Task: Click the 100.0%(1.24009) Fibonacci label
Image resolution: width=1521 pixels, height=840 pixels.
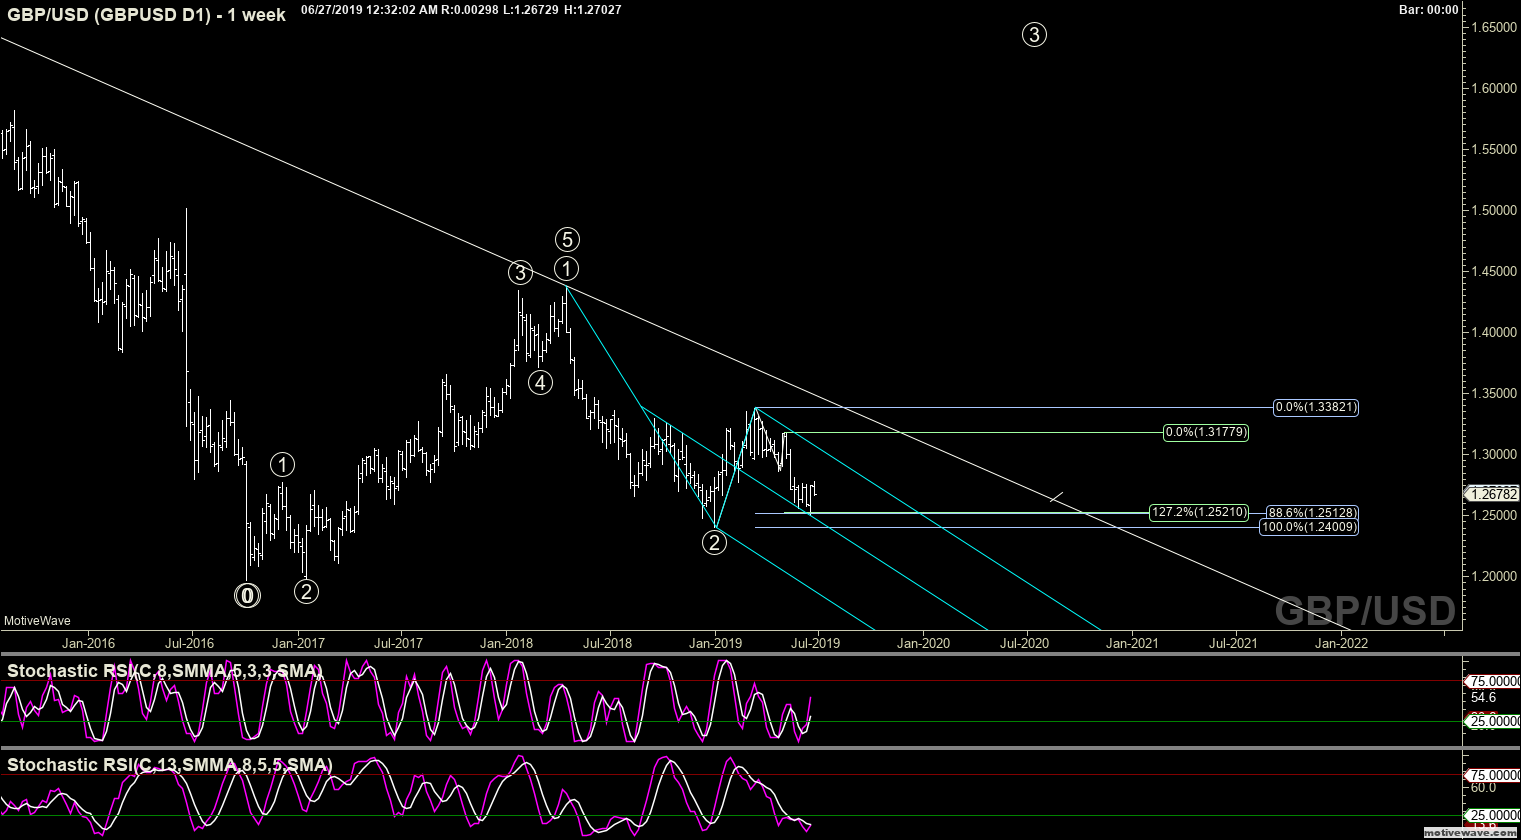Action: click(1309, 527)
